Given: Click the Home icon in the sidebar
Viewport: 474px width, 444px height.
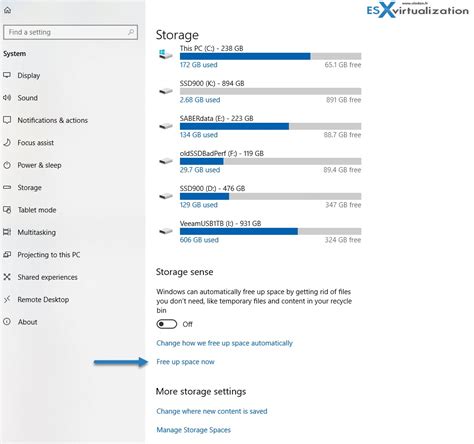Looking at the screenshot, I should (x=7, y=10).
